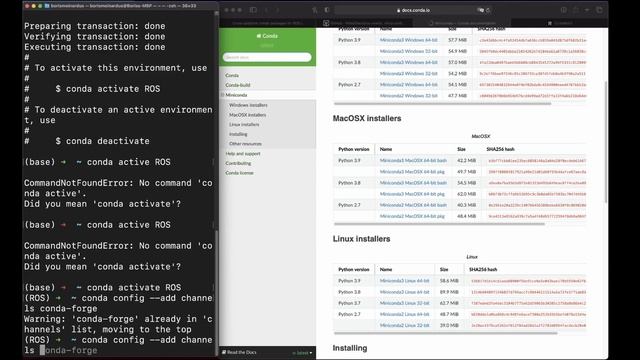The image size is (640, 360).
Task: Open a new Safari tab with plus icon
Action: [x=587, y=10]
